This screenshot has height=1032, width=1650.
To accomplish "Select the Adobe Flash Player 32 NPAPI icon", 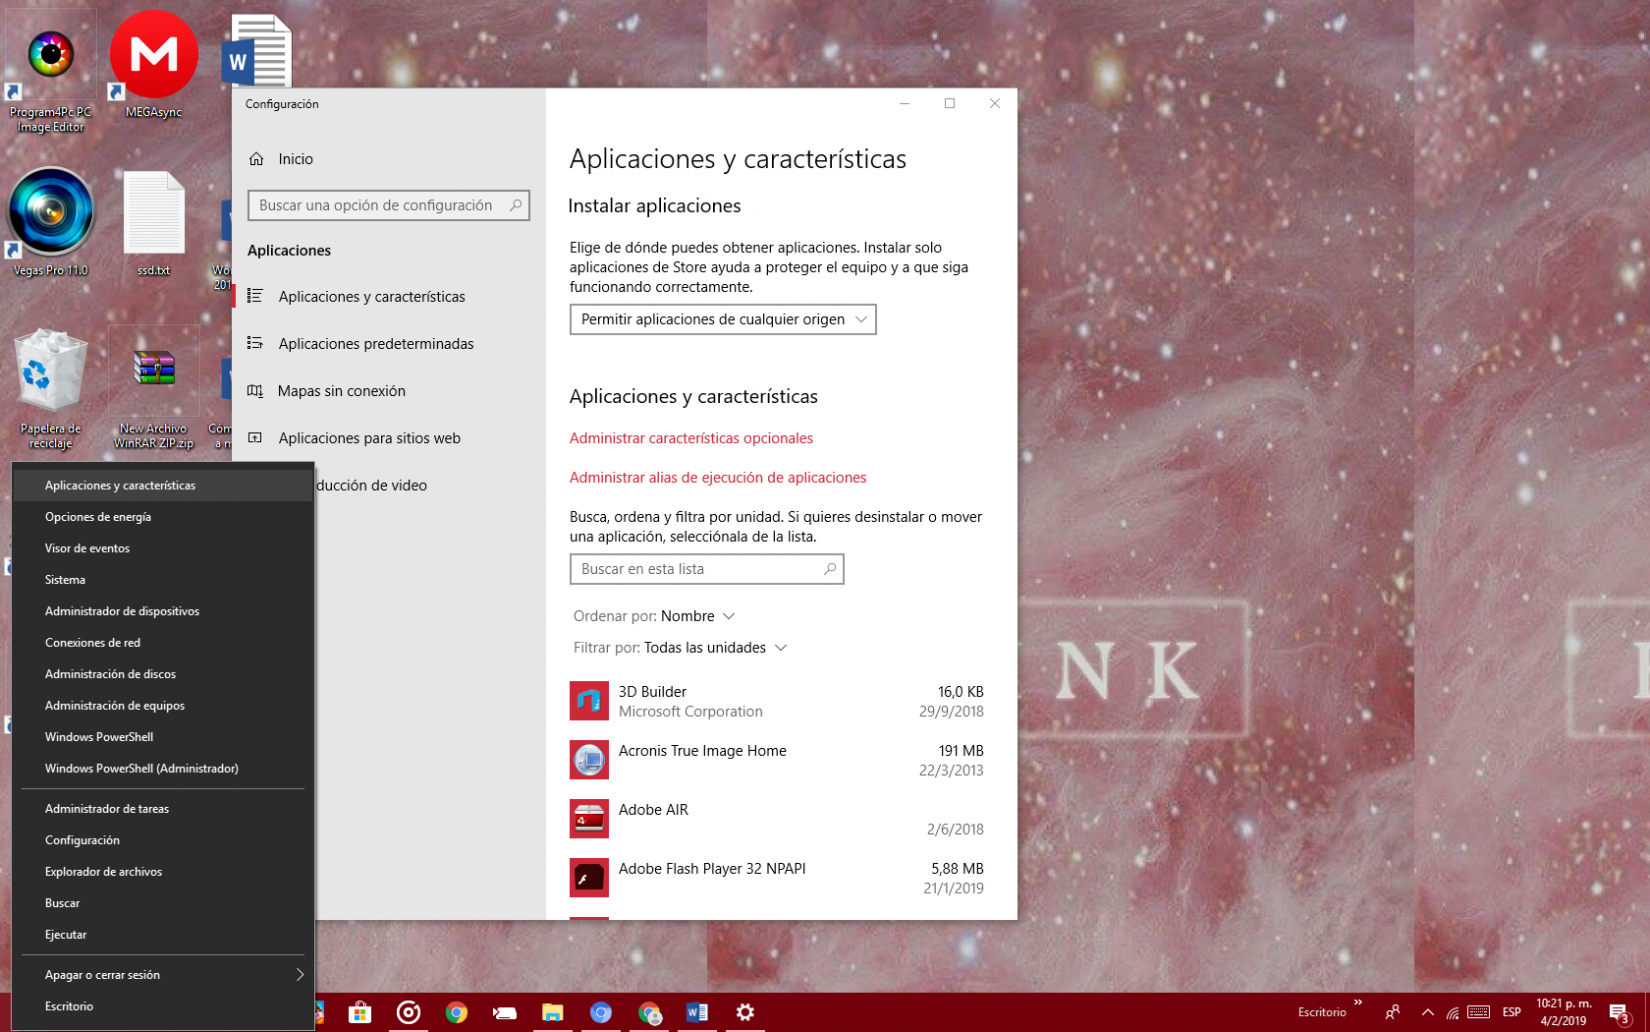I will tap(589, 878).
